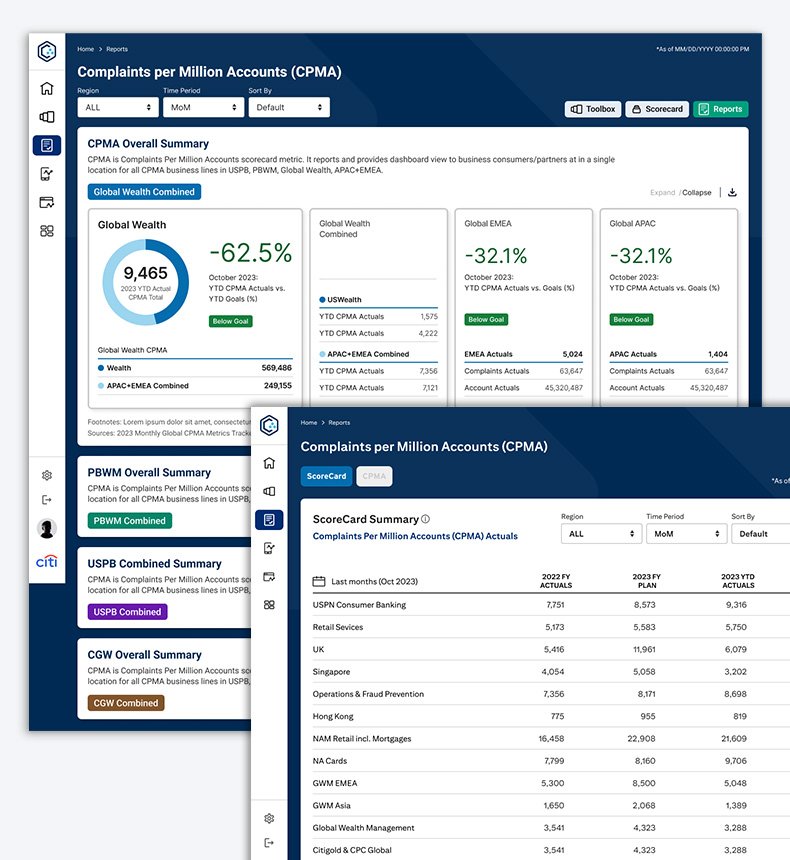Click Home breadcrumb in front window
The height and width of the screenshot is (860, 790).
309,422
